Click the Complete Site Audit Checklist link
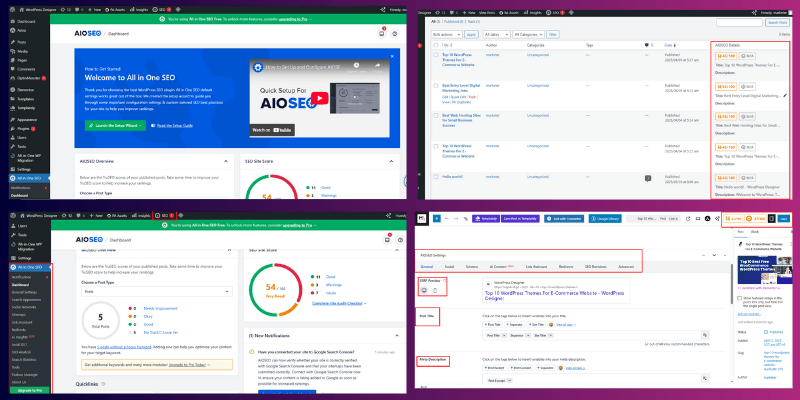The height and width of the screenshot is (400, 800). point(339,303)
